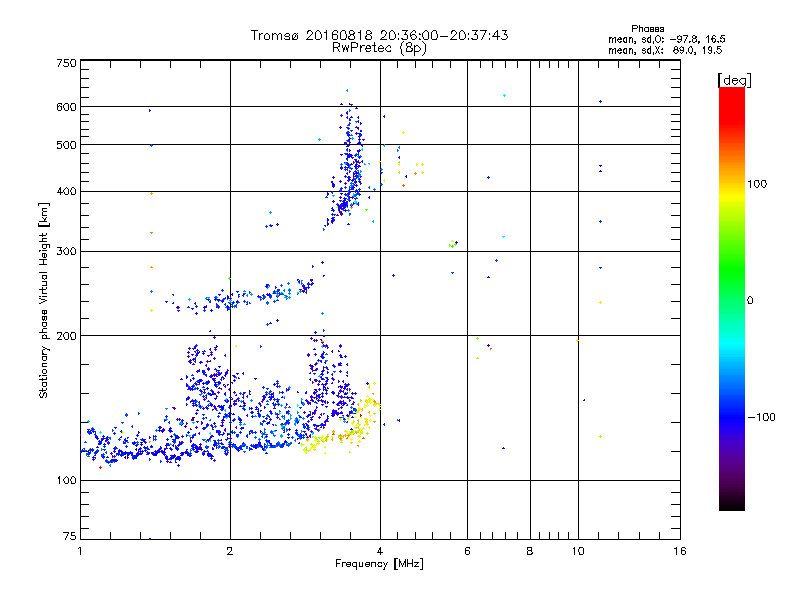Click the blue trace band near 250 km height
This screenshot has height=600, width=800.
240,296
